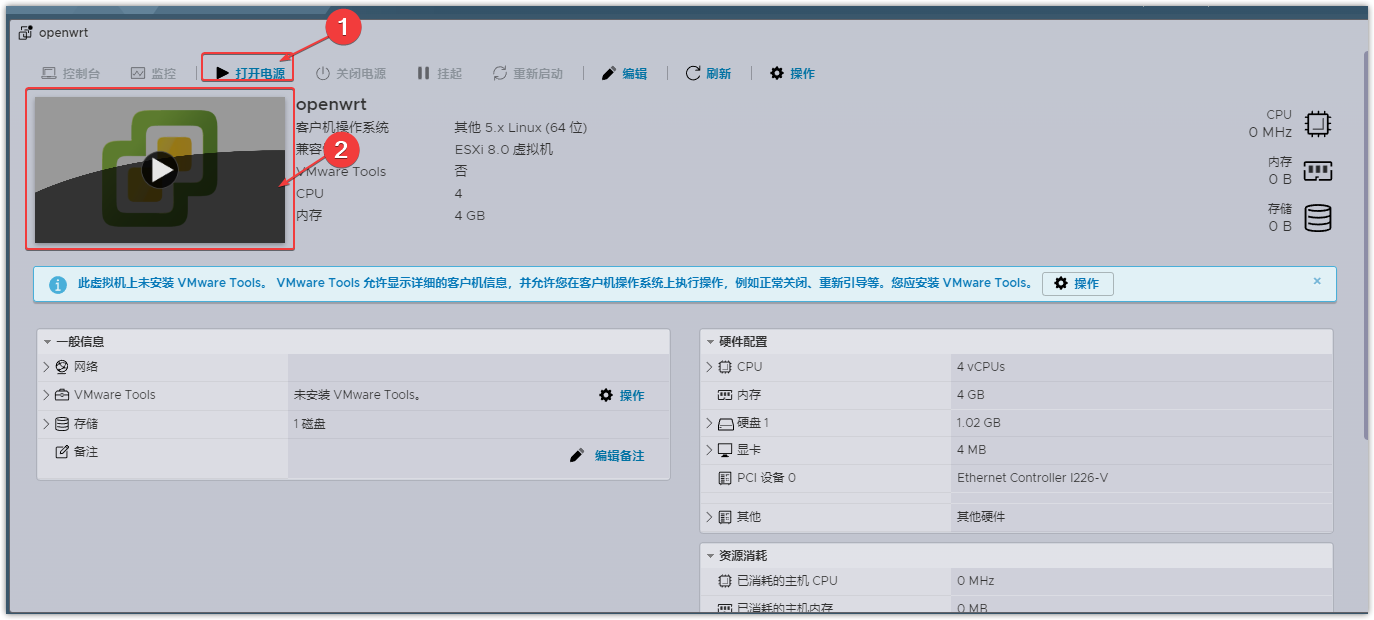1374x620 pixels.
Task: Expand the 网络 row
Action: [x=46, y=367]
